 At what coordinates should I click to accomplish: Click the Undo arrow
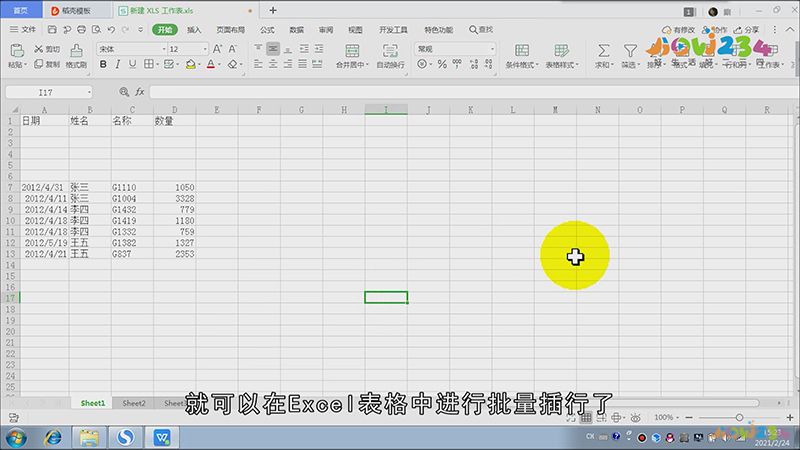pyautogui.click(x=111, y=30)
